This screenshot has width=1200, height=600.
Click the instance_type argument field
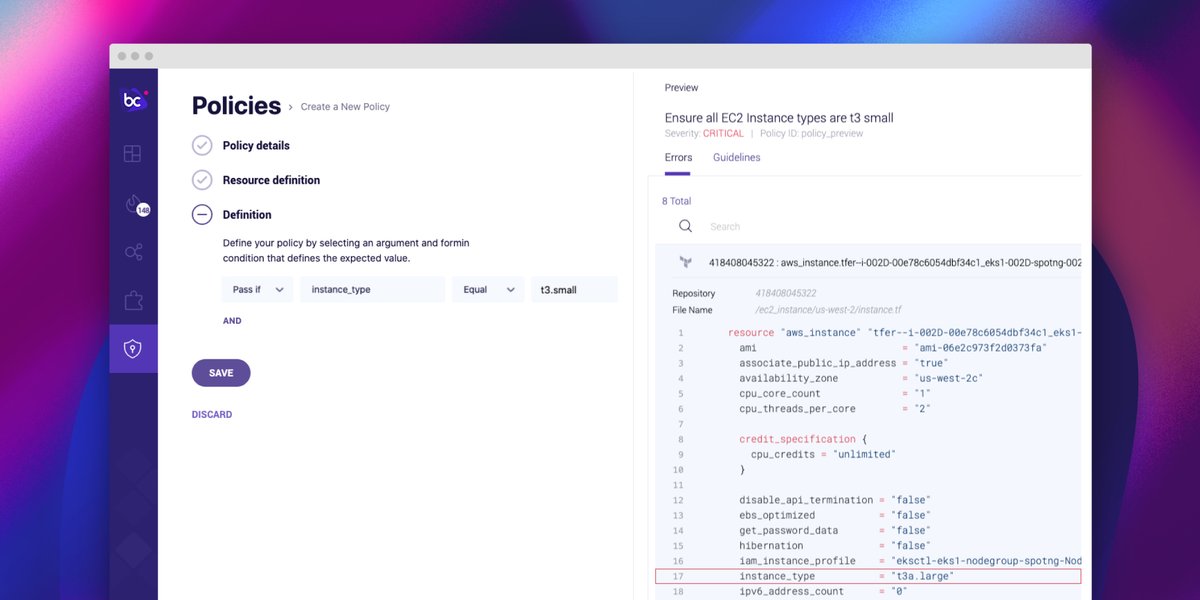[372, 290]
